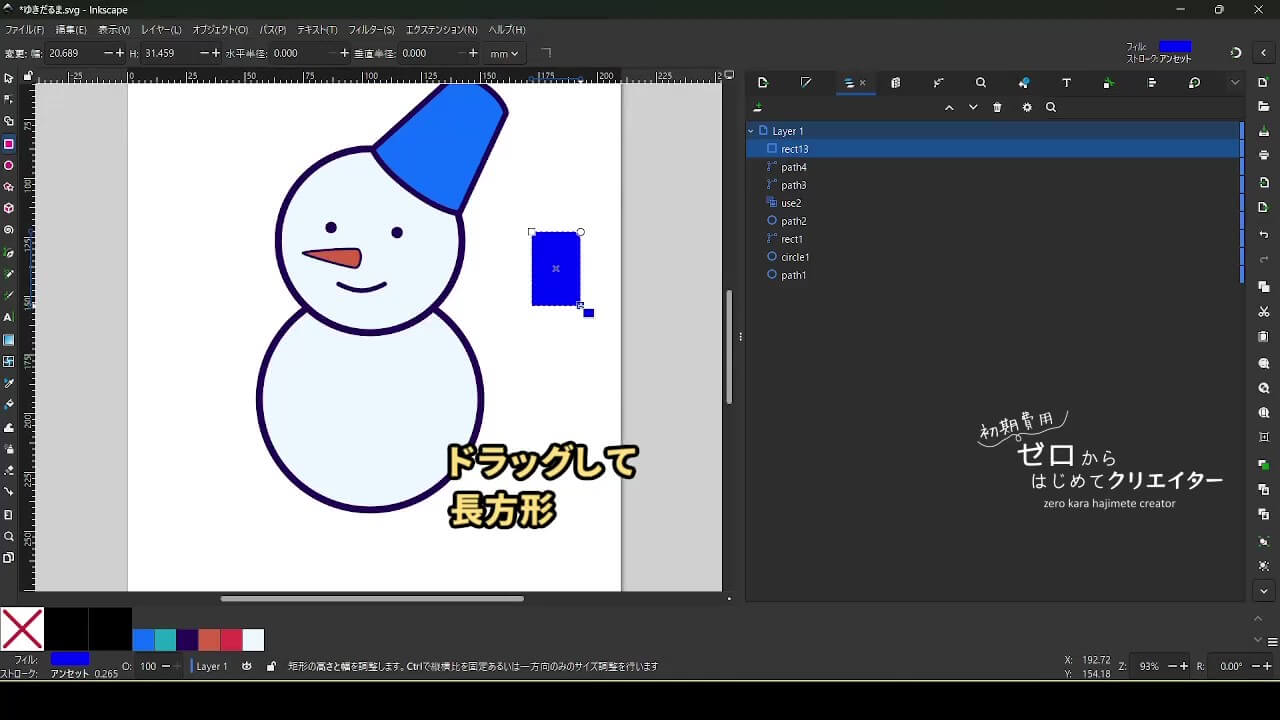Viewport: 1280px width, 720px height.
Task: Toggle layer lock icon in status bar
Action: 271,666
